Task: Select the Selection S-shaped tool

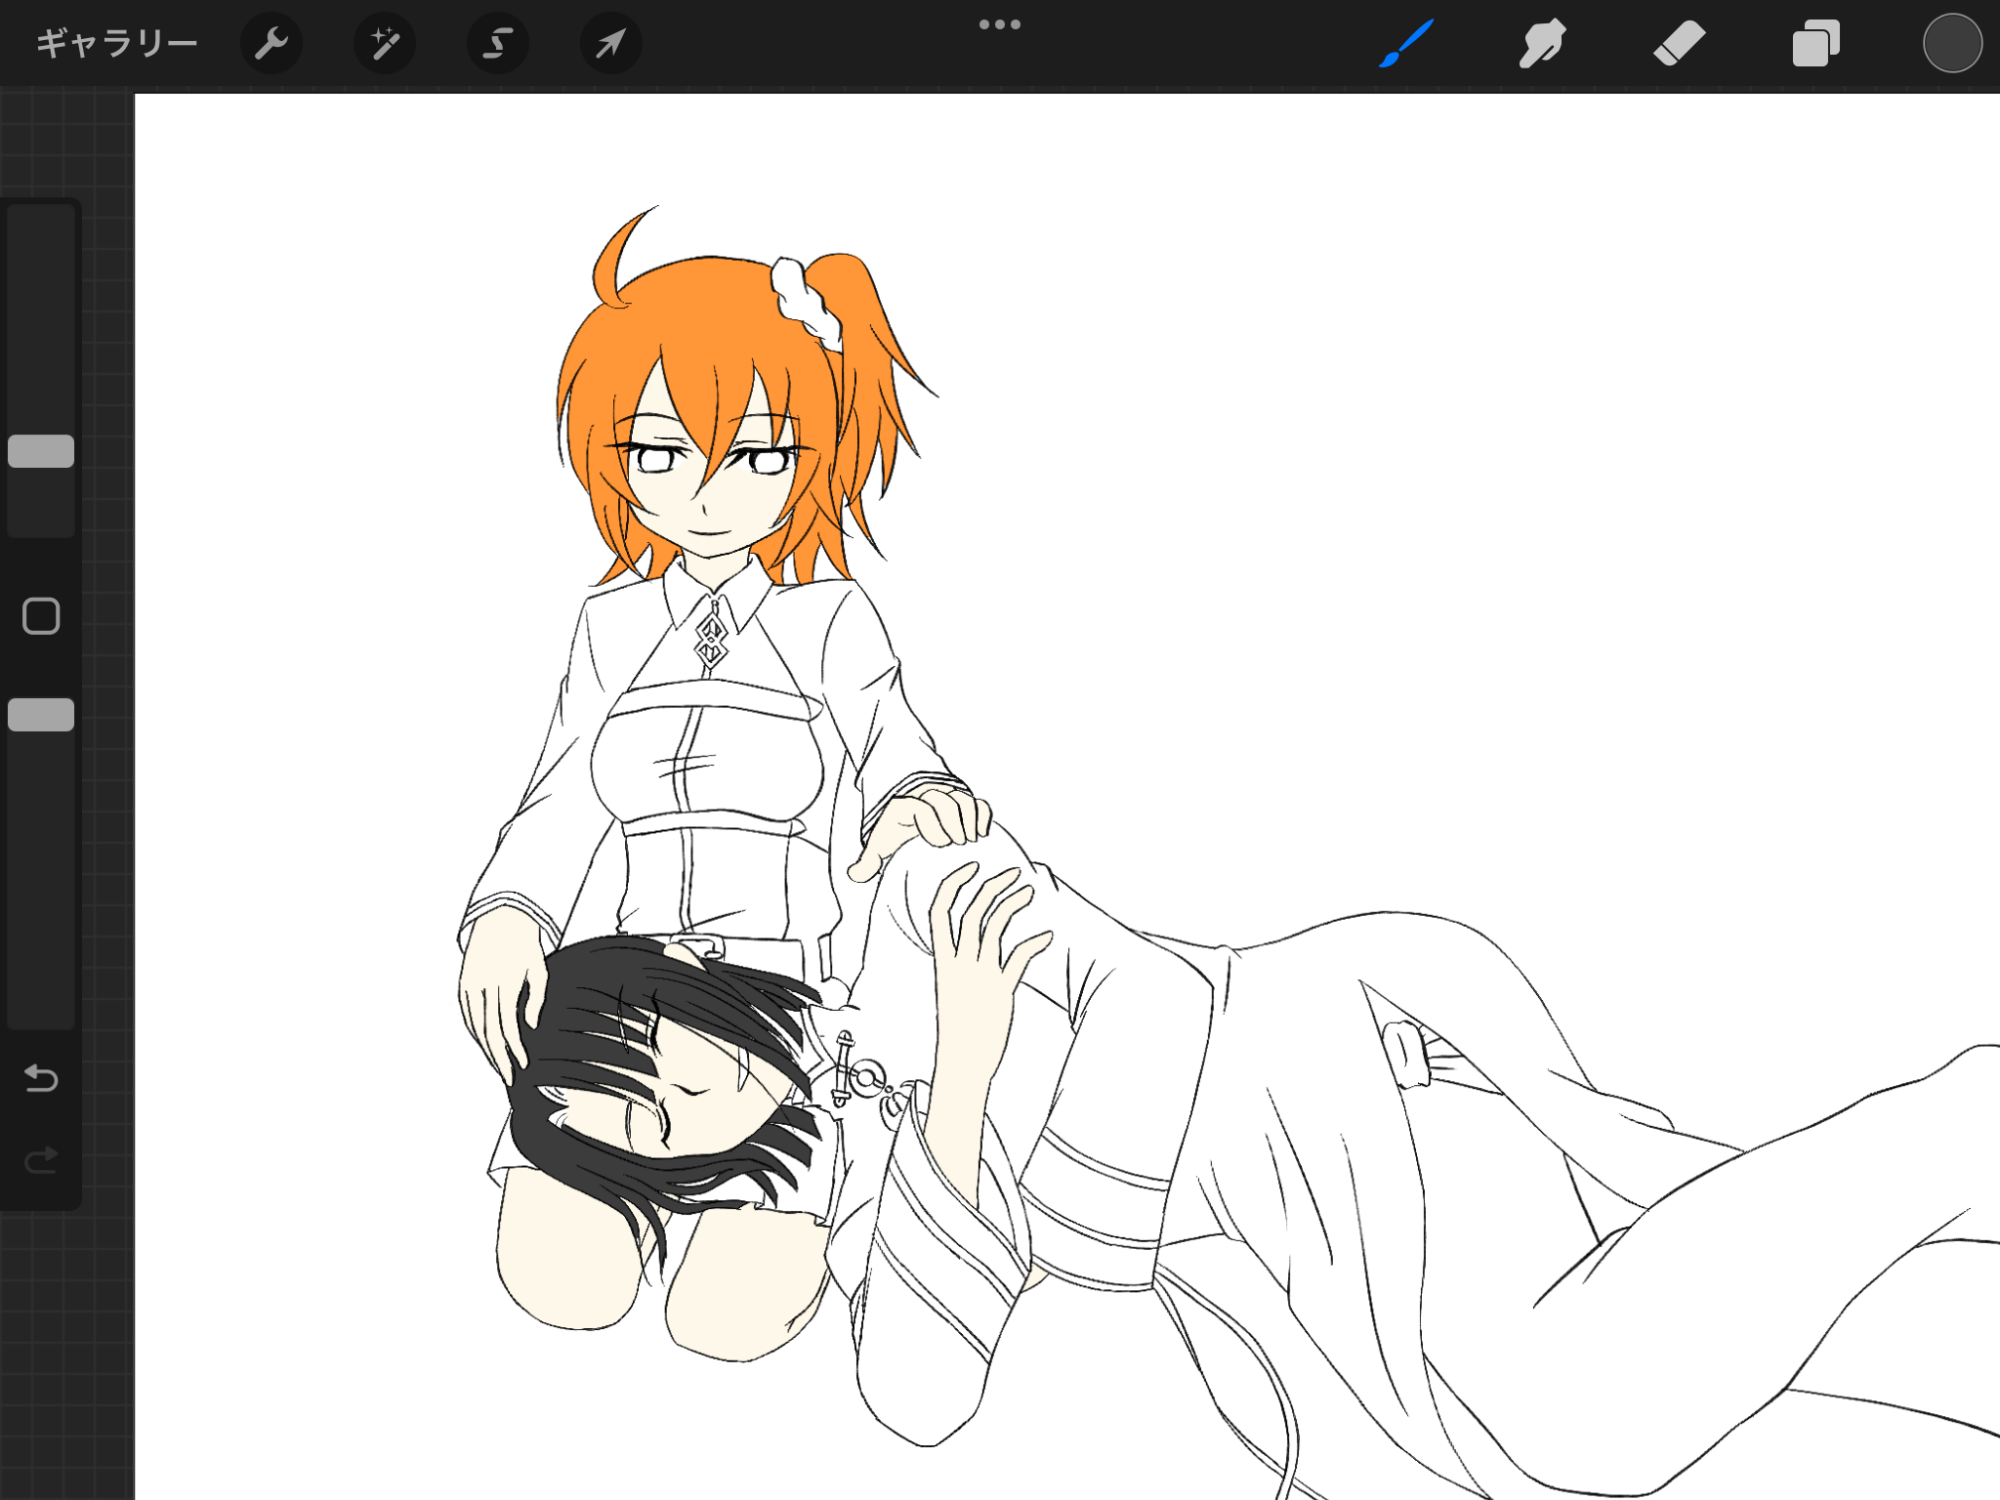Action: point(498,43)
